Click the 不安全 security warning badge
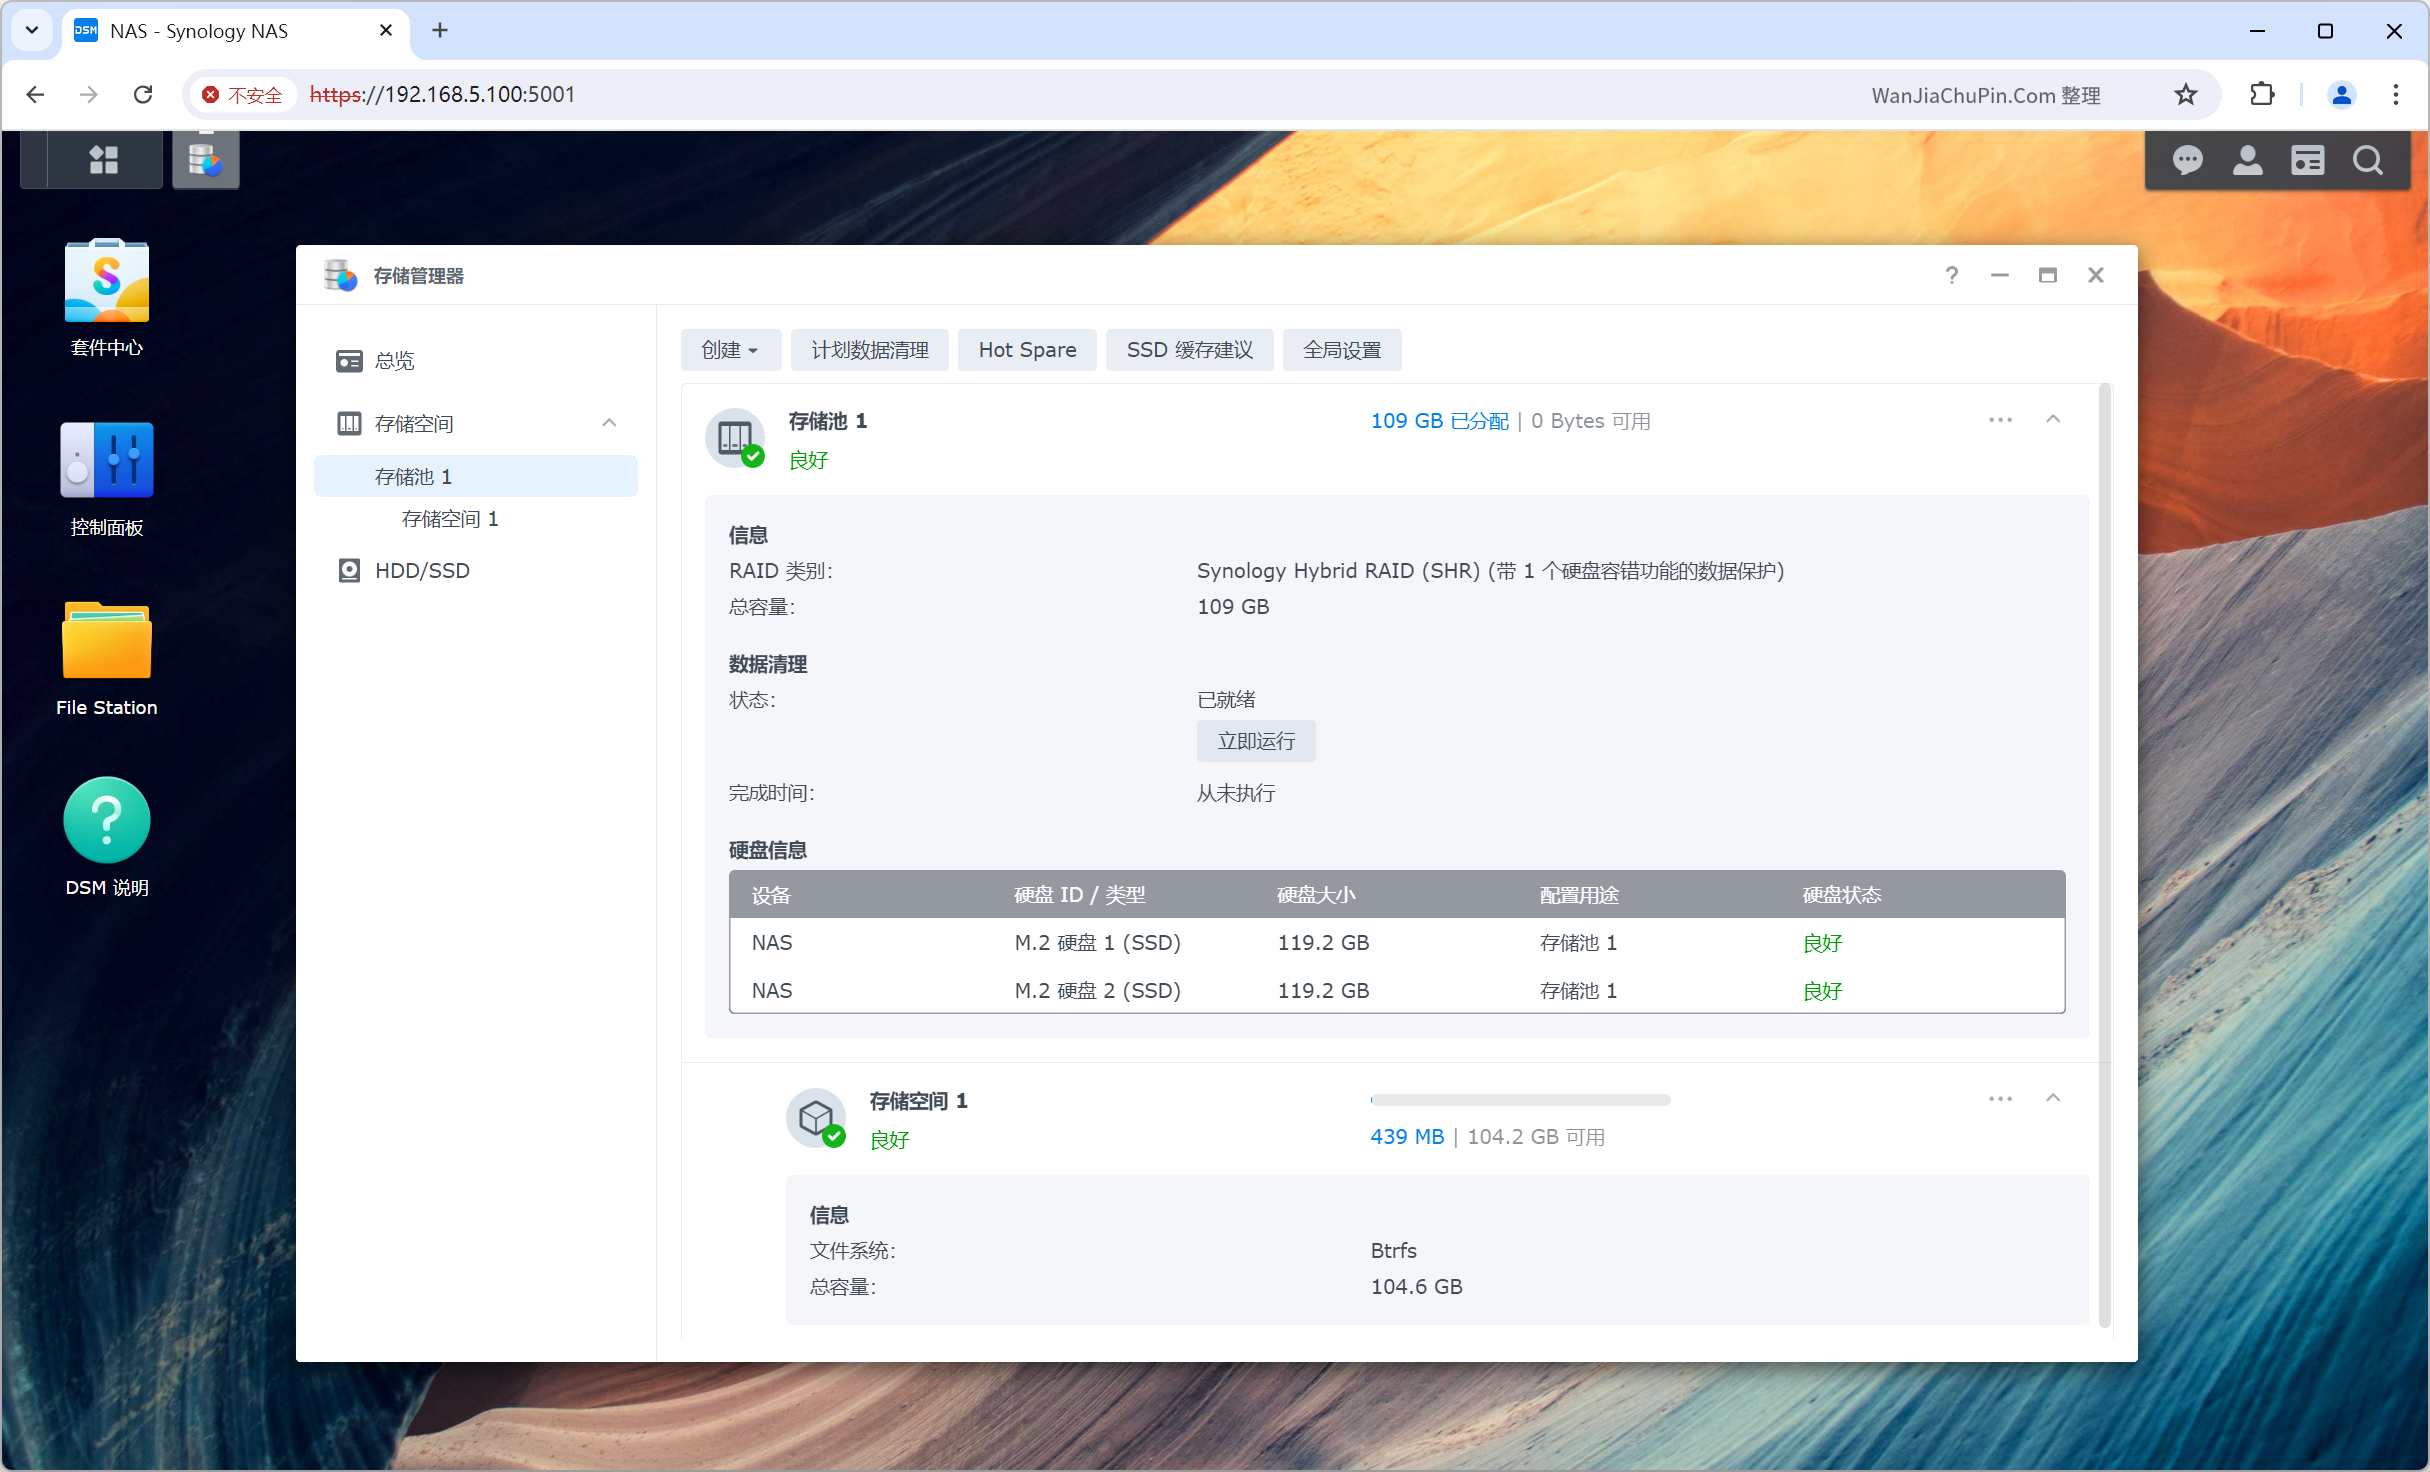This screenshot has height=1472, width=2430. [x=243, y=95]
